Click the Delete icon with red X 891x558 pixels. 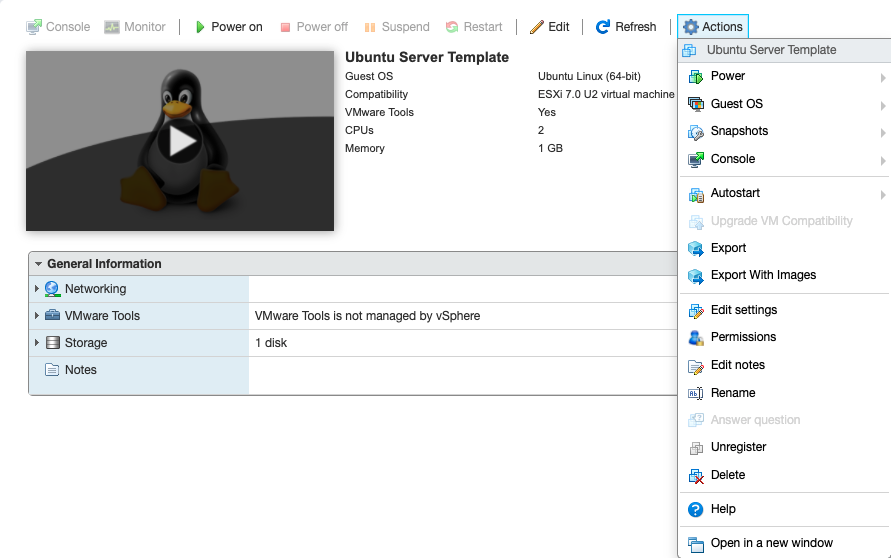(696, 476)
